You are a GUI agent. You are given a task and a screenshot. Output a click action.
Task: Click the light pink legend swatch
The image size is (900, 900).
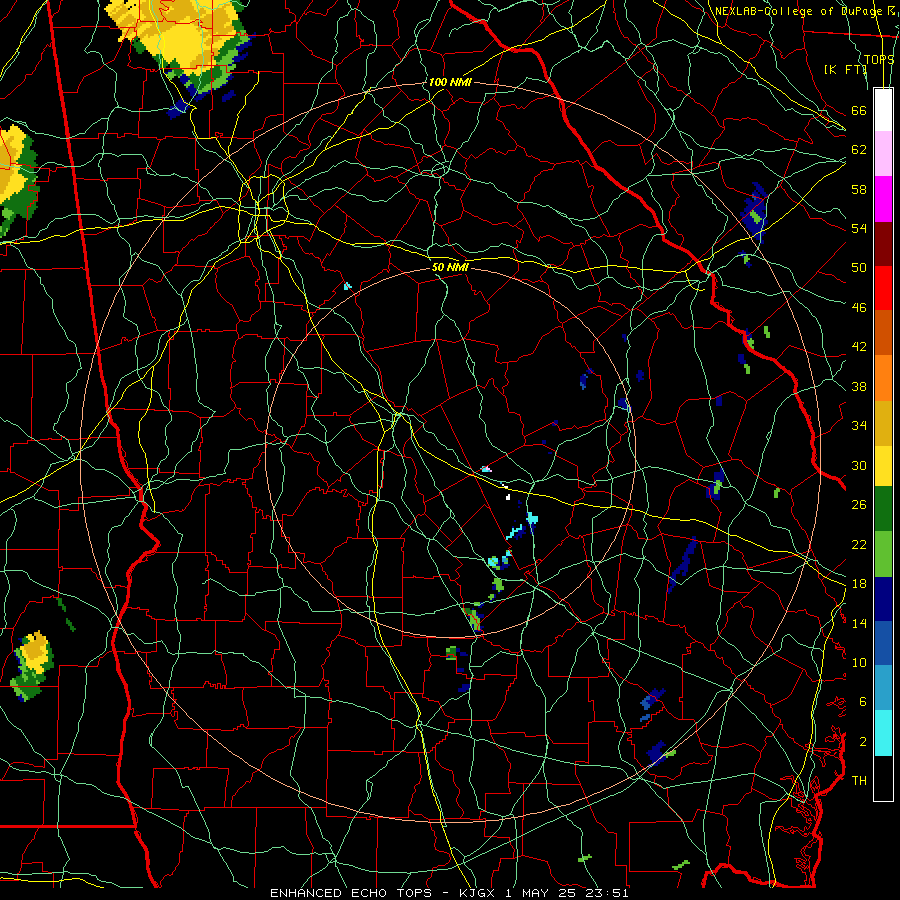coord(883,154)
